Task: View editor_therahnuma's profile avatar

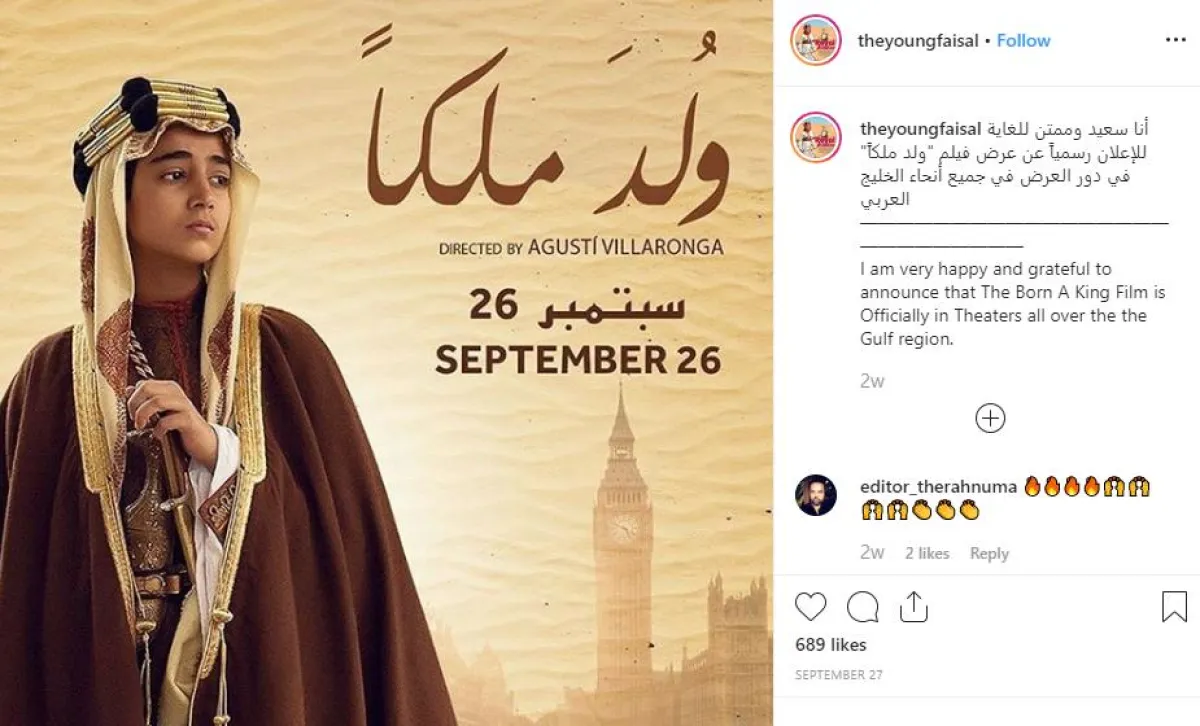Action: tap(816, 495)
